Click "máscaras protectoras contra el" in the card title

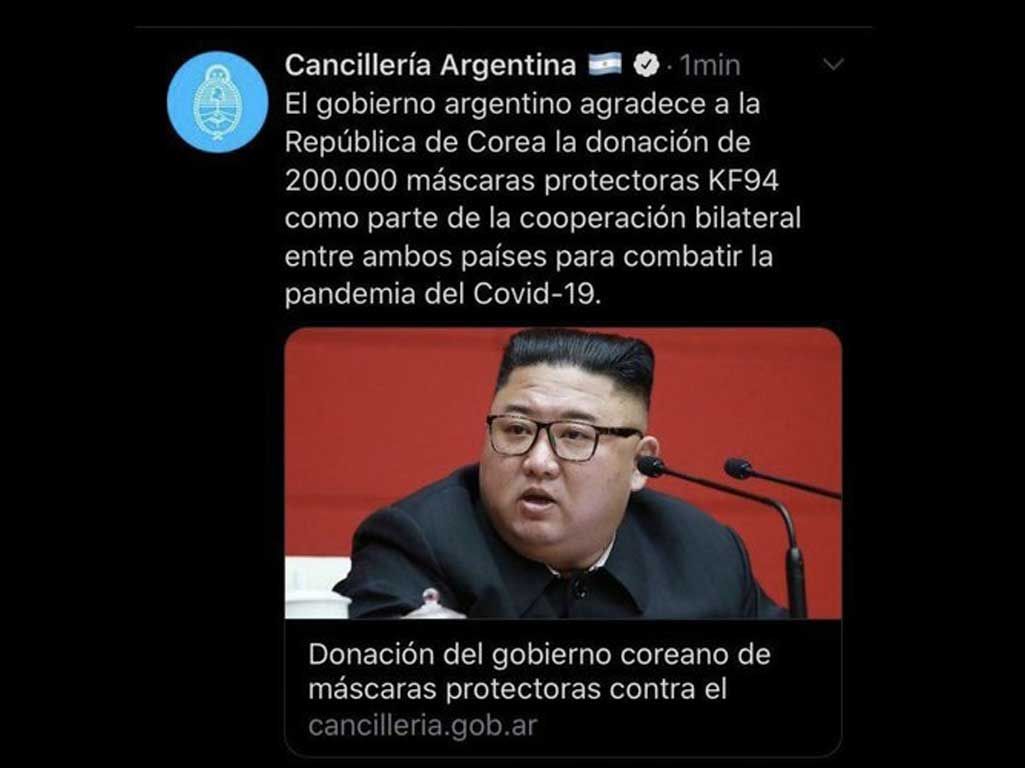pos(517,690)
